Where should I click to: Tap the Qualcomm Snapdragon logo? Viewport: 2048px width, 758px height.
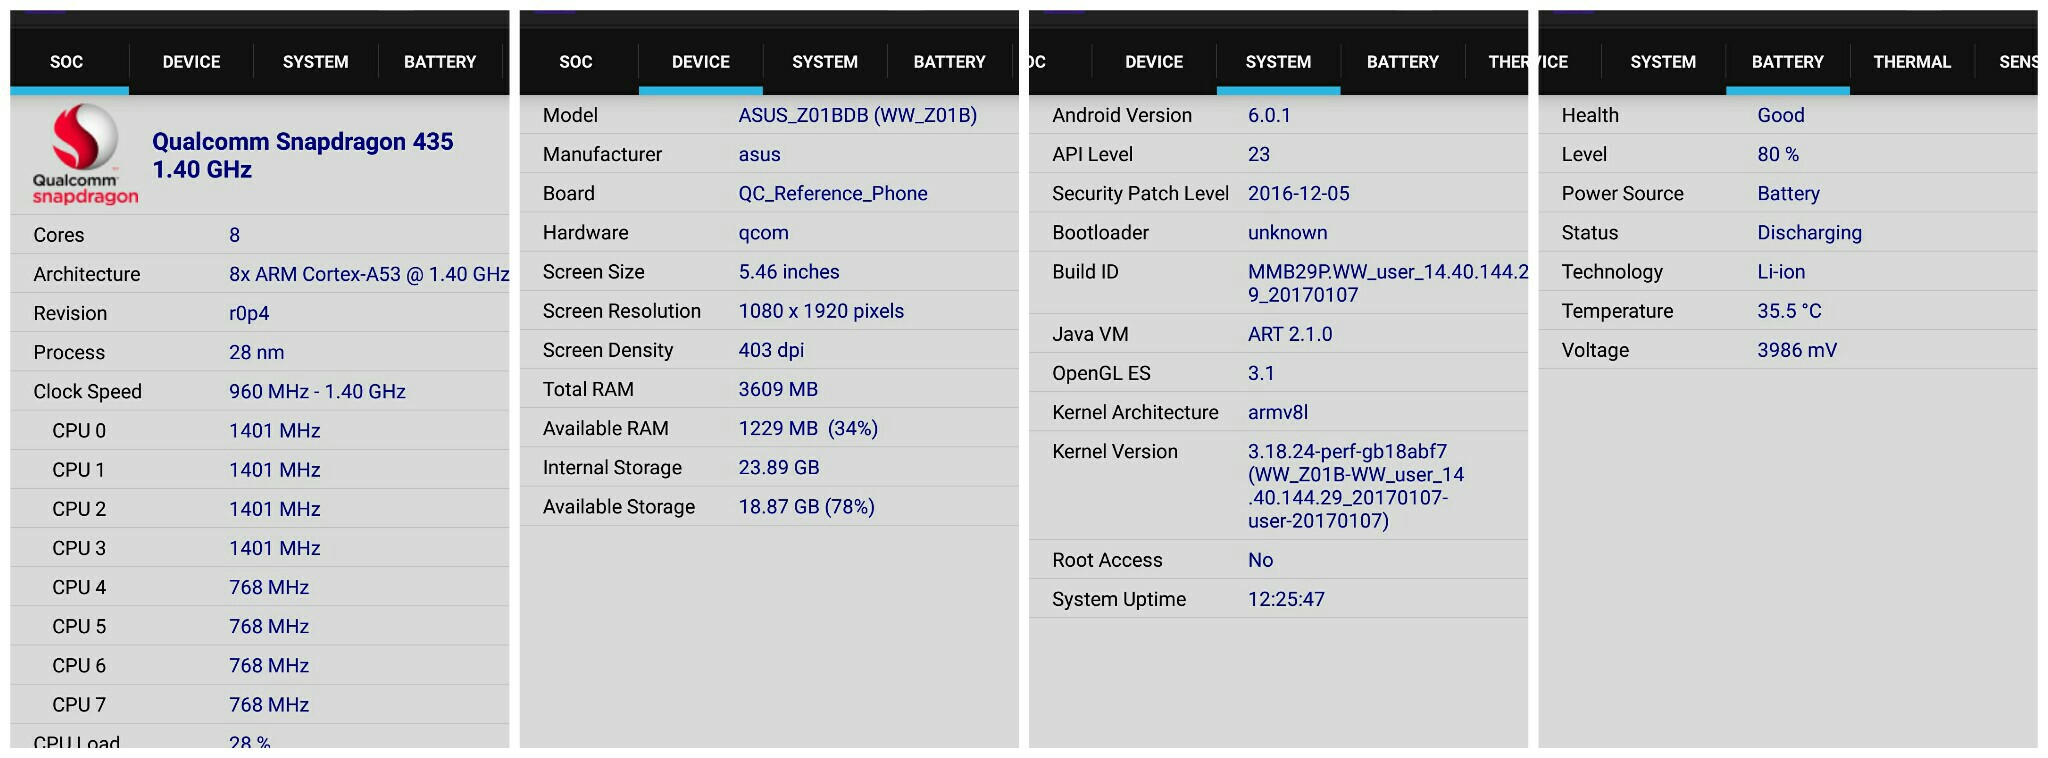click(85, 155)
